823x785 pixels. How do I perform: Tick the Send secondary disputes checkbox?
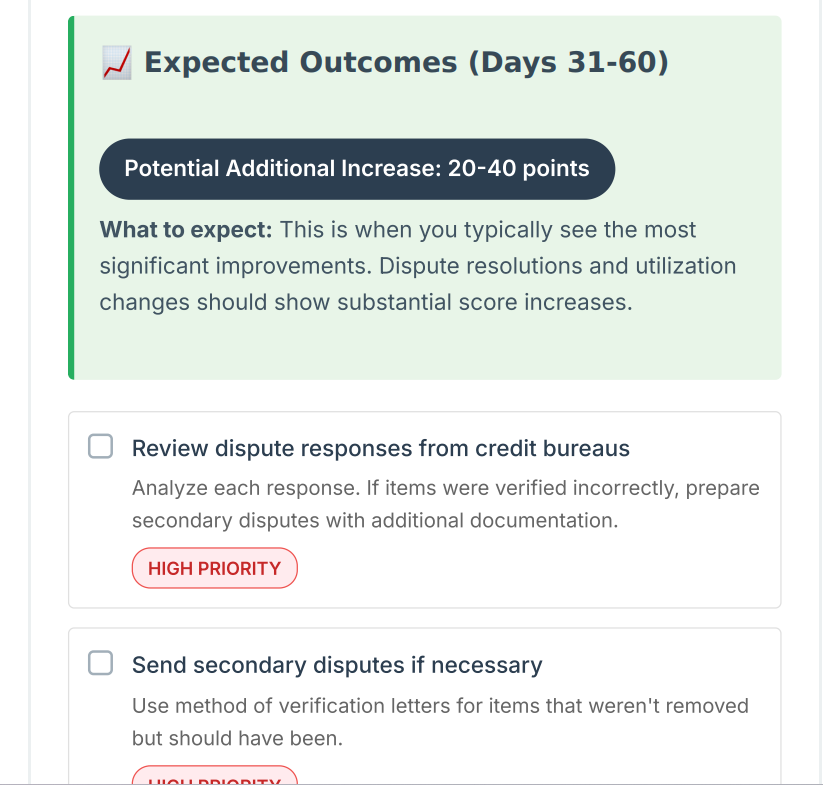(x=101, y=663)
